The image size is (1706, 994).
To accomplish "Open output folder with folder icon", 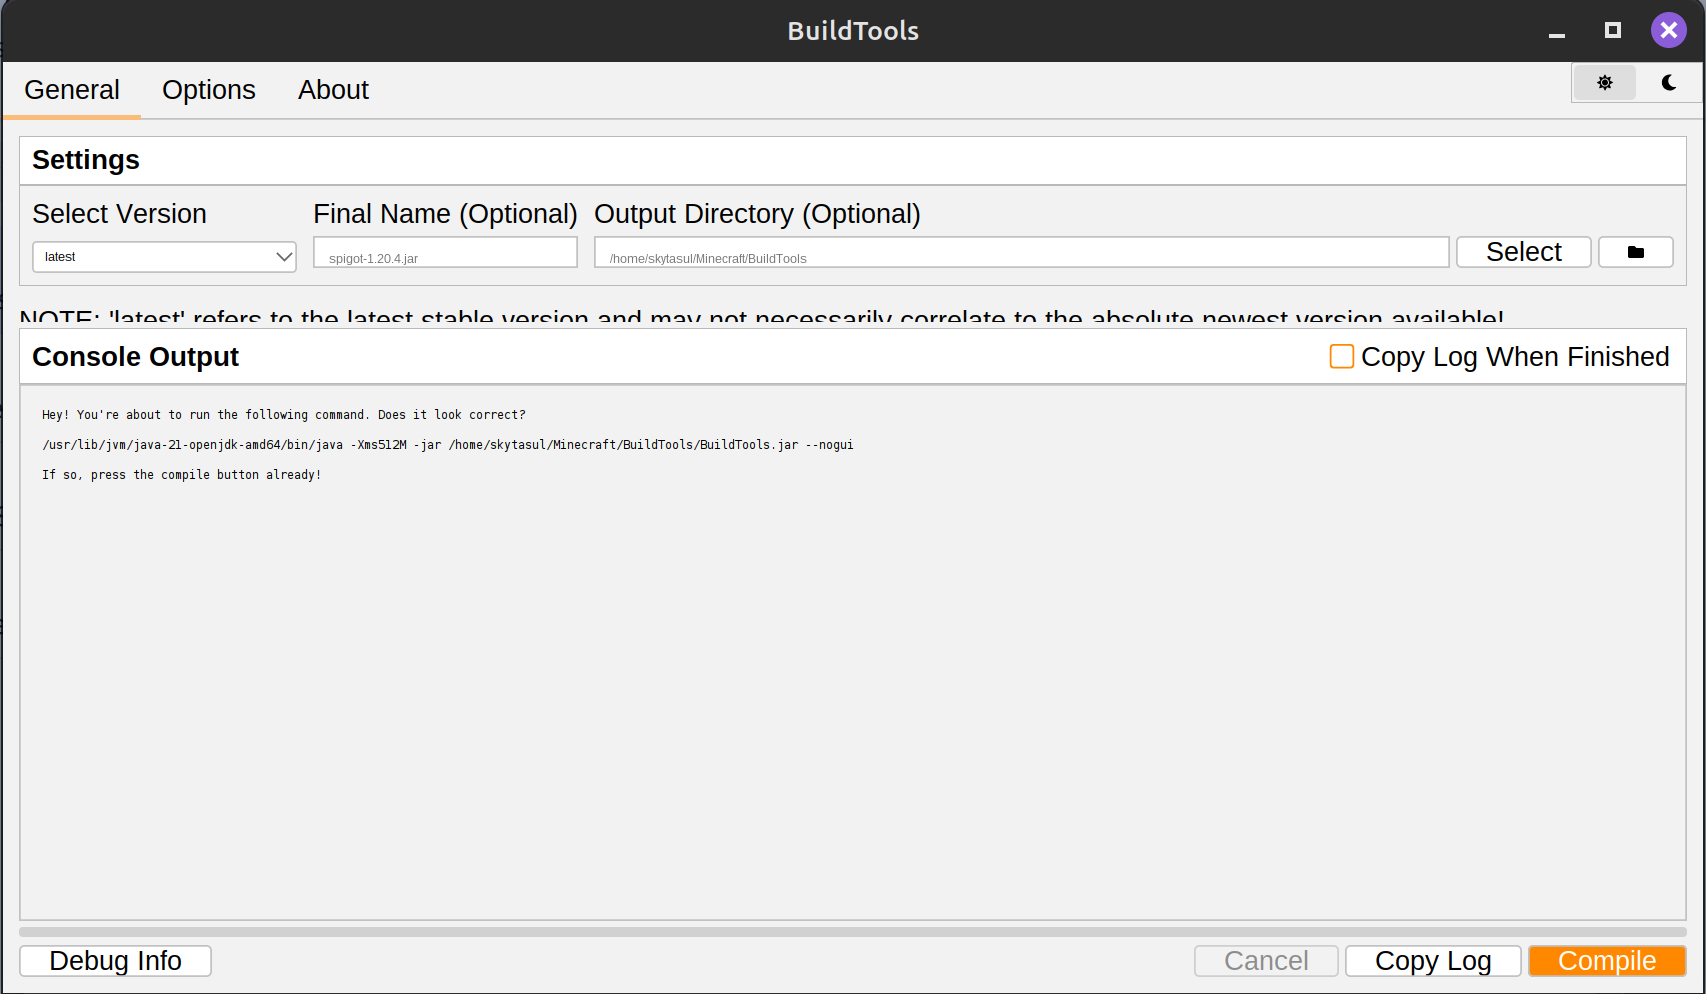I will coord(1635,252).
